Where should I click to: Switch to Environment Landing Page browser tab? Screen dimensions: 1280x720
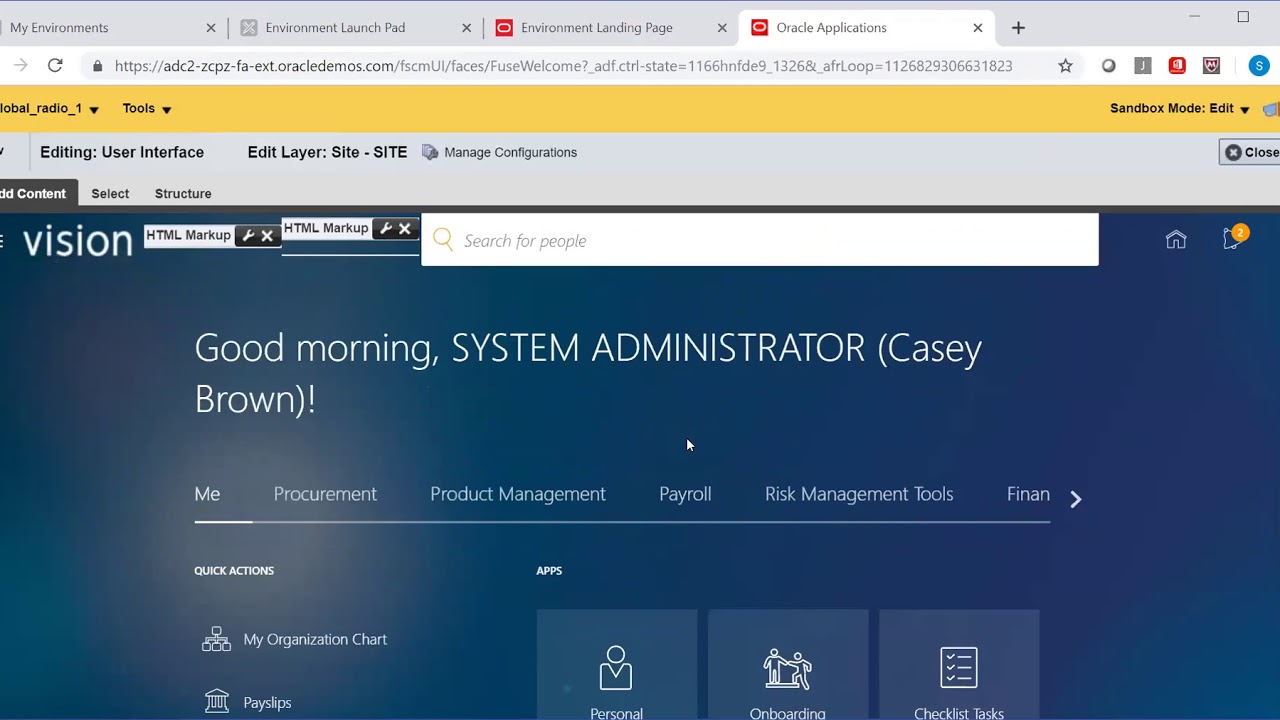pos(610,28)
